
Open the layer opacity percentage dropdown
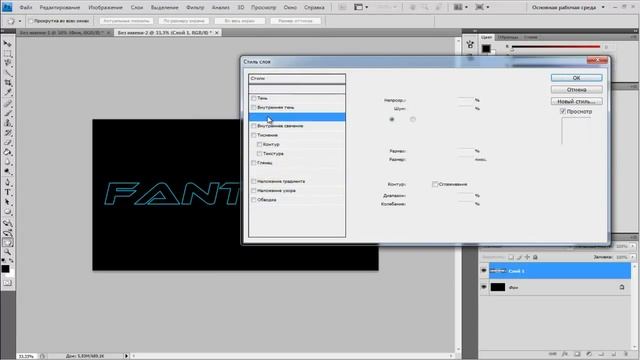[633, 246]
